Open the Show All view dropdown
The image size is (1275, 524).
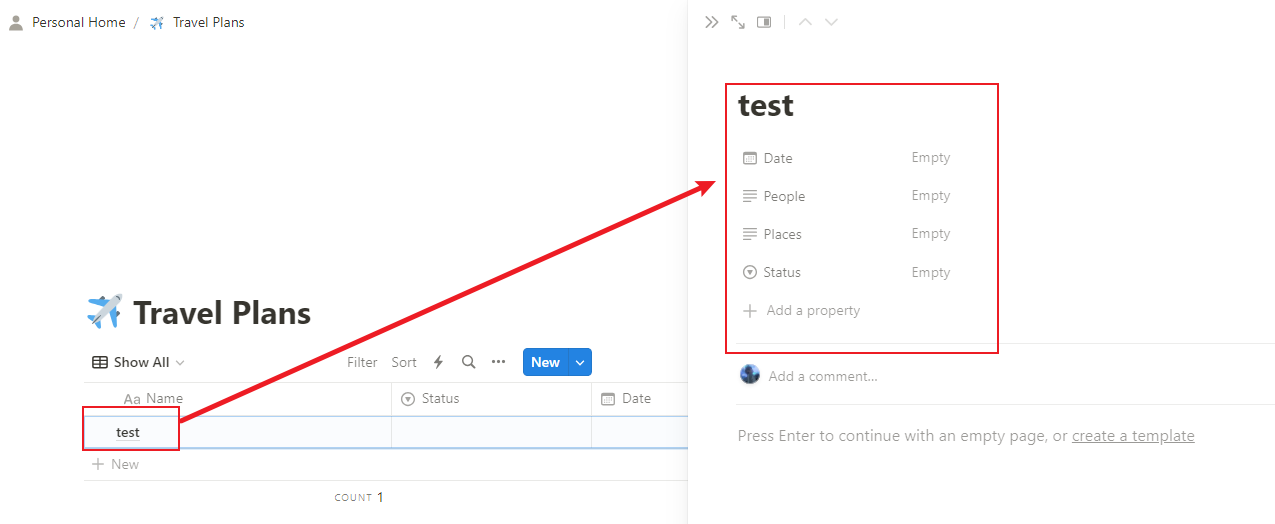(139, 362)
